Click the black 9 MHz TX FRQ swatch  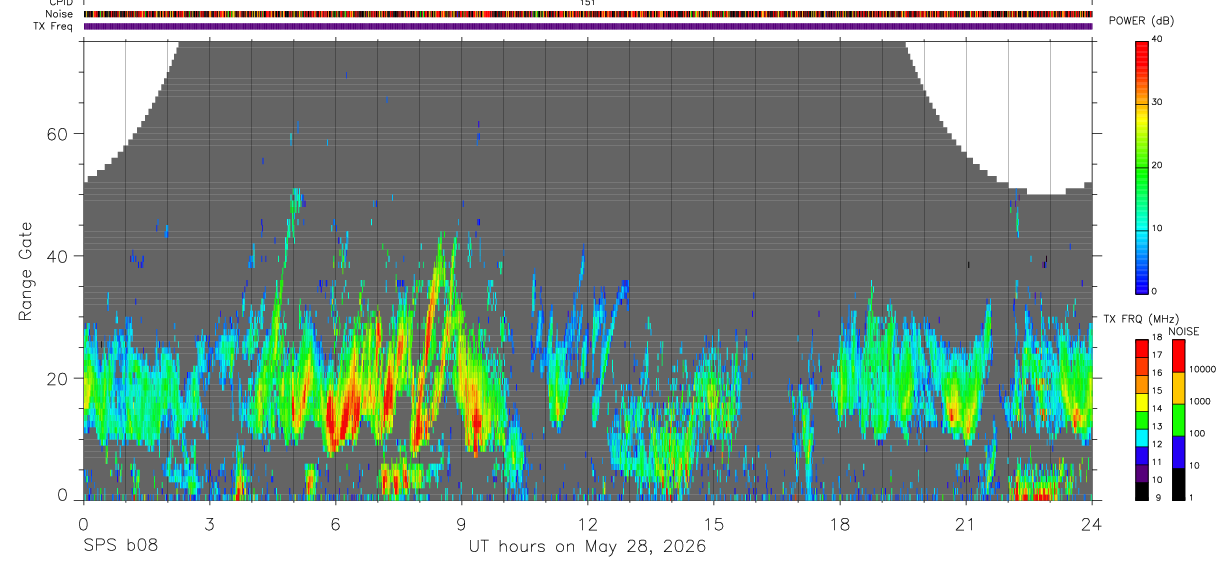(x=1142, y=492)
